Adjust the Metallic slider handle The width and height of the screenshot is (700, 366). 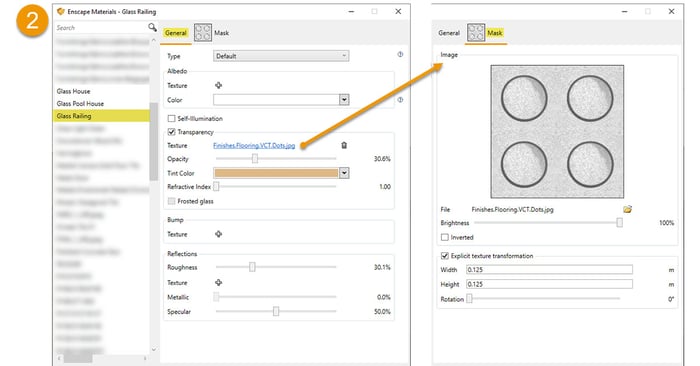(217, 297)
